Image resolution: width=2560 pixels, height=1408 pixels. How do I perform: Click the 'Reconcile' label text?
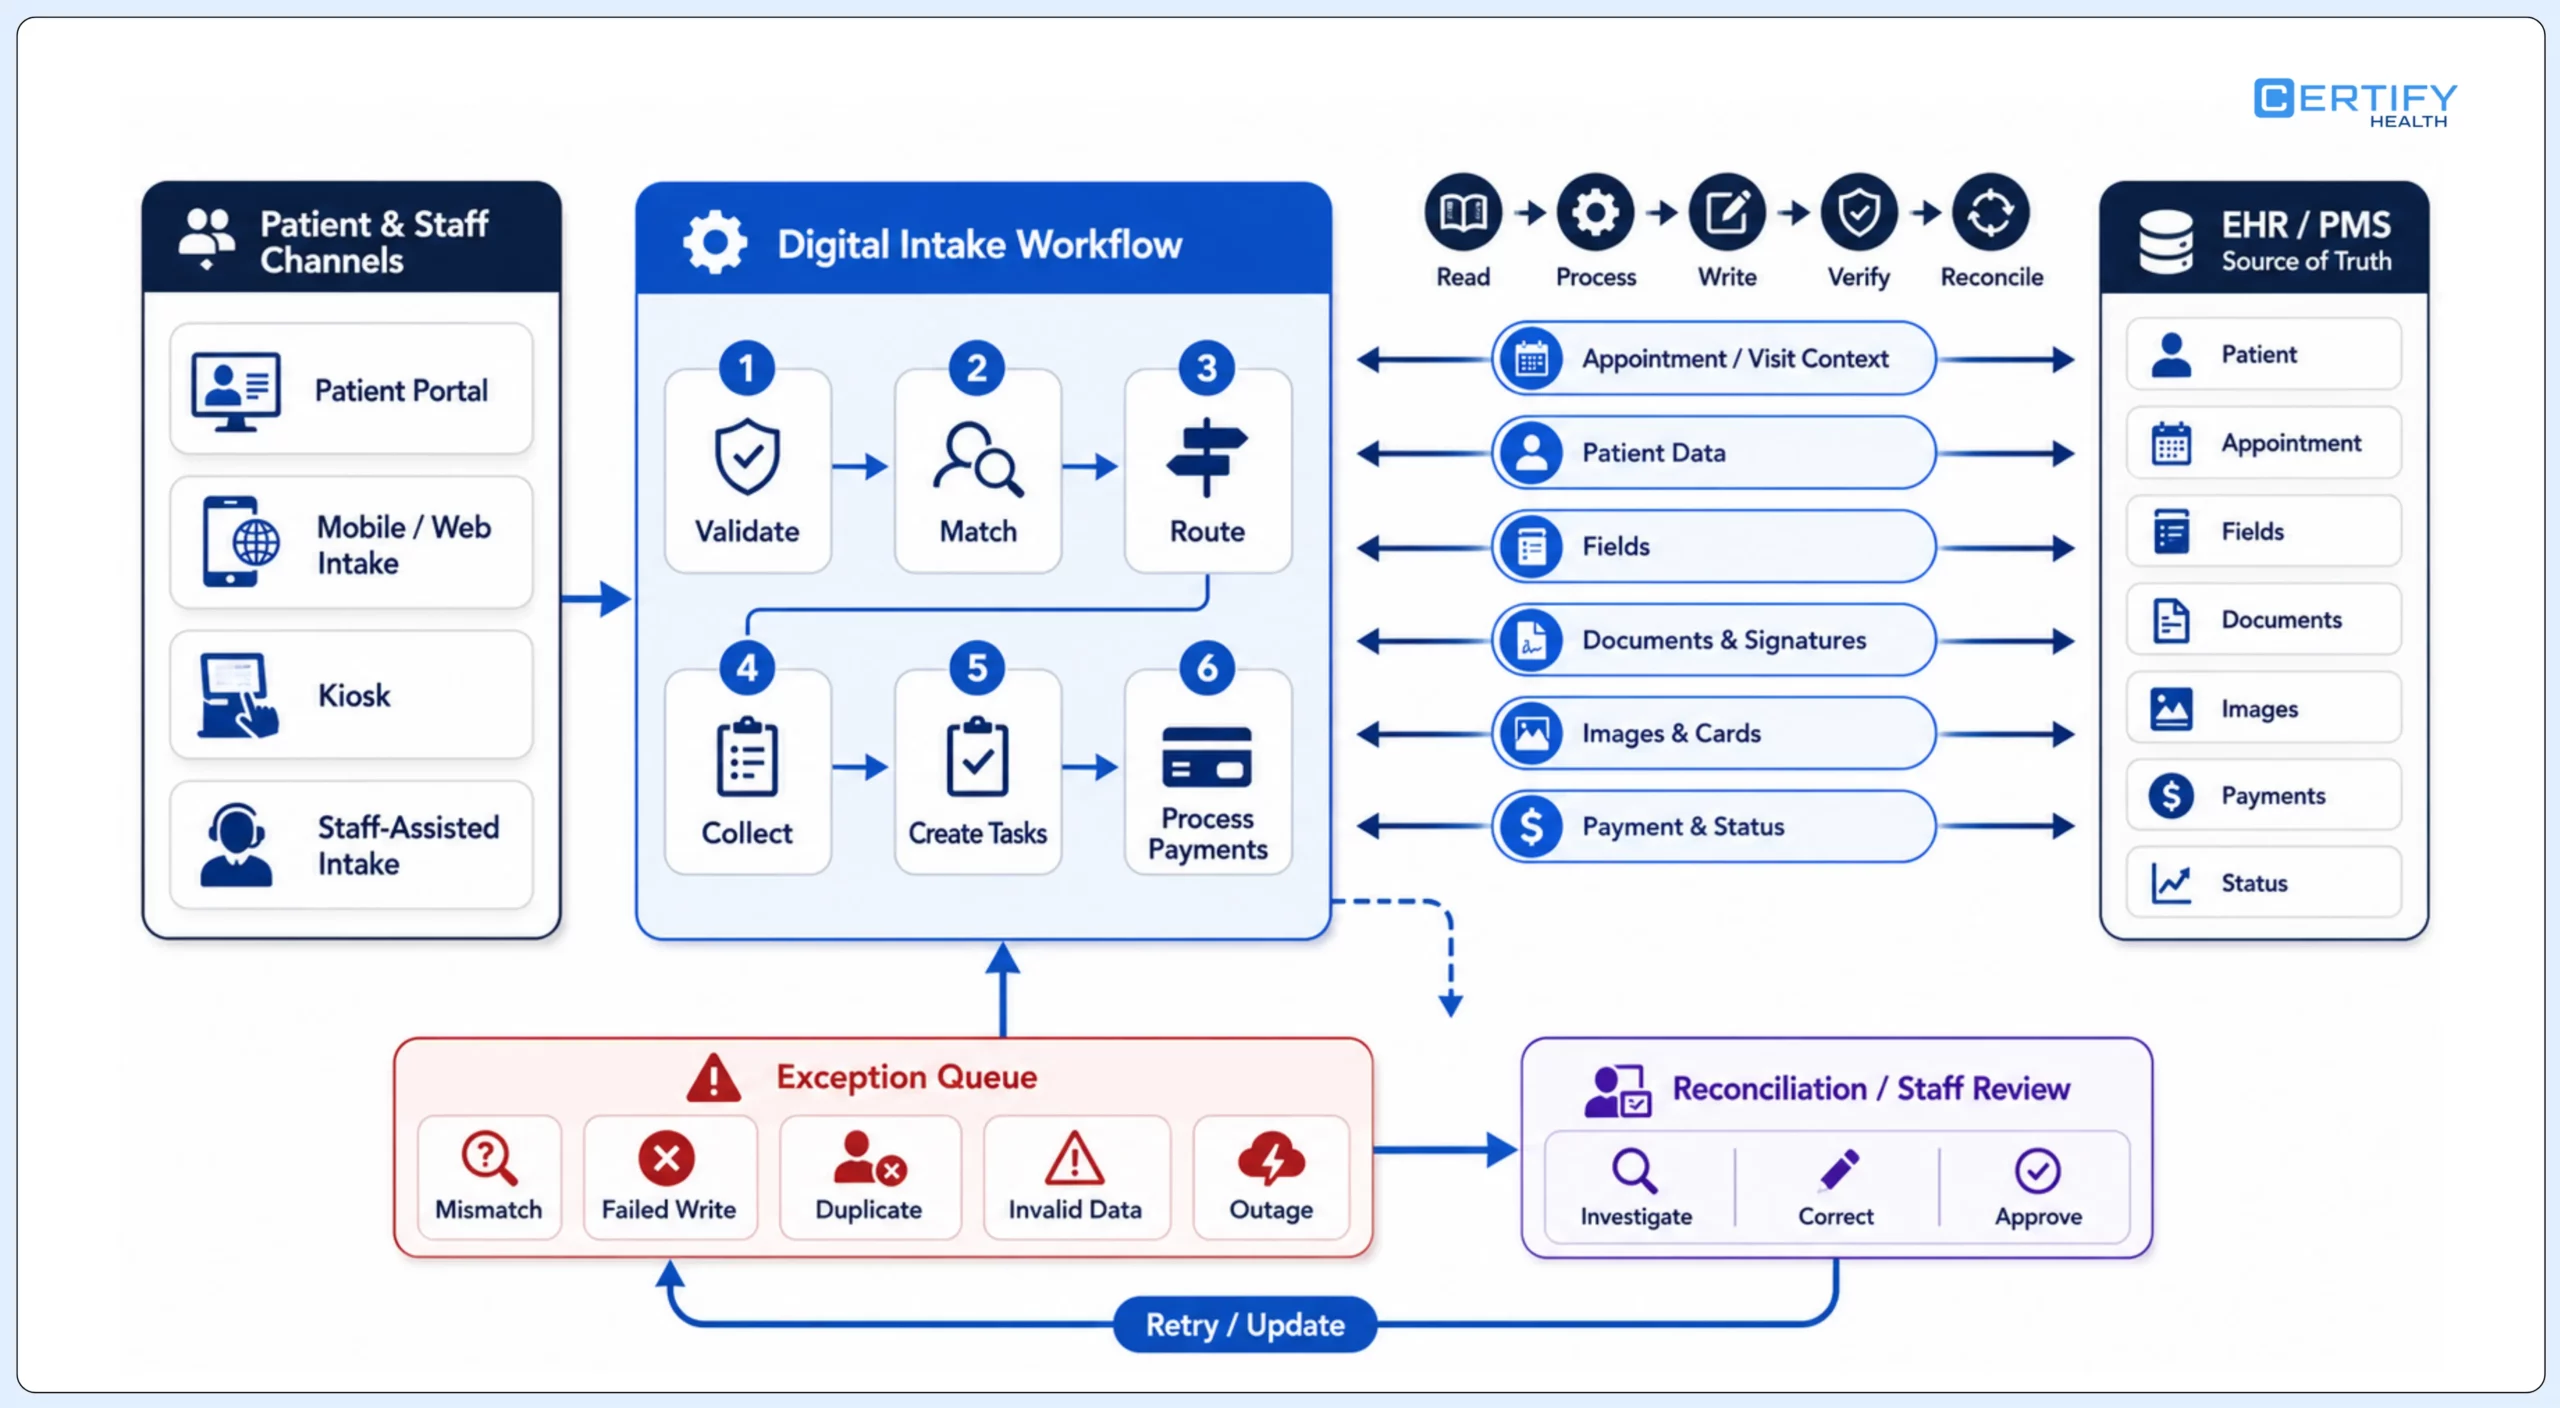(x=1991, y=277)
